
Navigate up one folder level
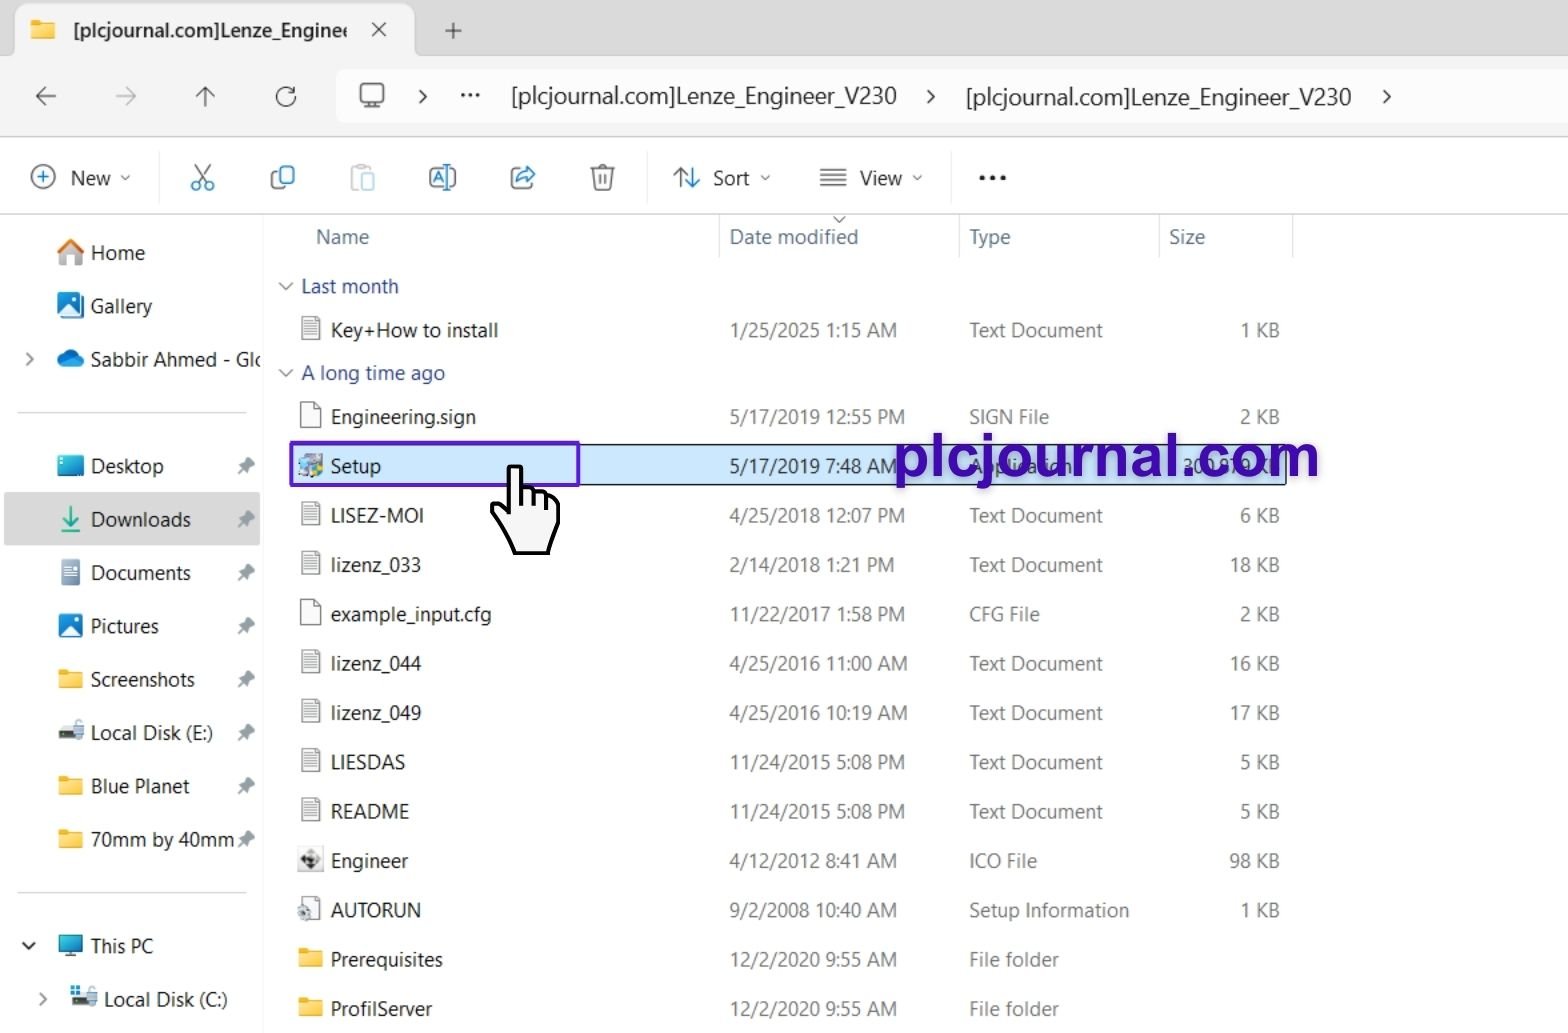(205, 96)
